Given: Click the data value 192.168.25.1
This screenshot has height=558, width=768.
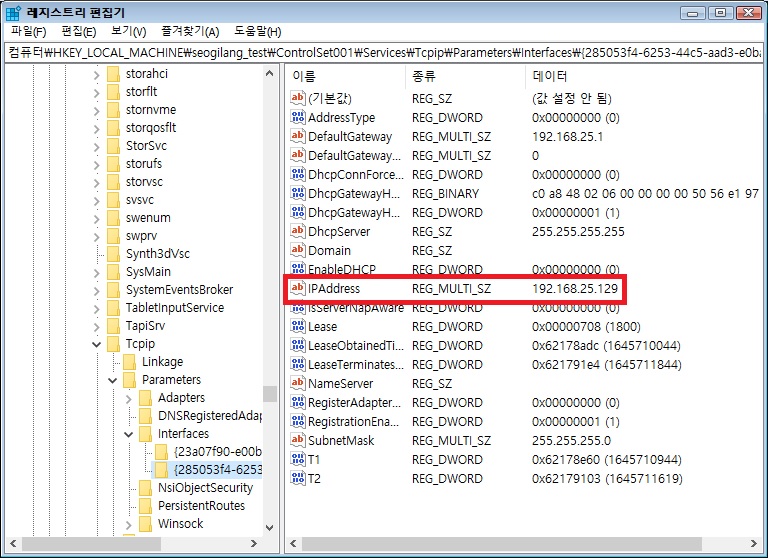Looking at the screenshot, I should [568, 136].
